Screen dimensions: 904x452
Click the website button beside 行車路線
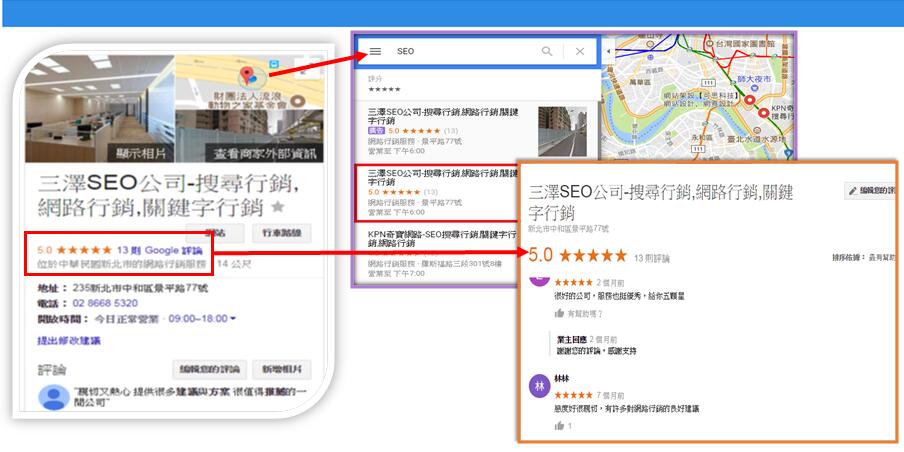(215, 233)
